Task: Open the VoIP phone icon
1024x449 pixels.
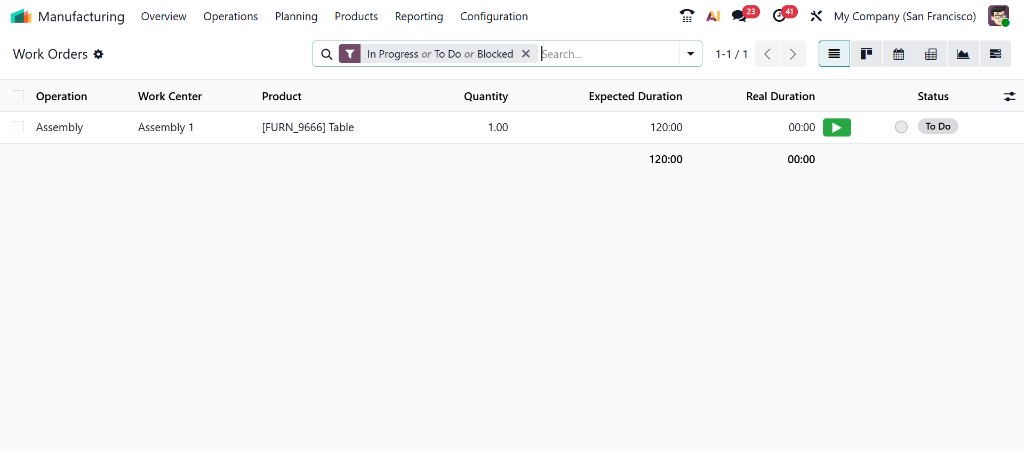Action: point(686,16)
